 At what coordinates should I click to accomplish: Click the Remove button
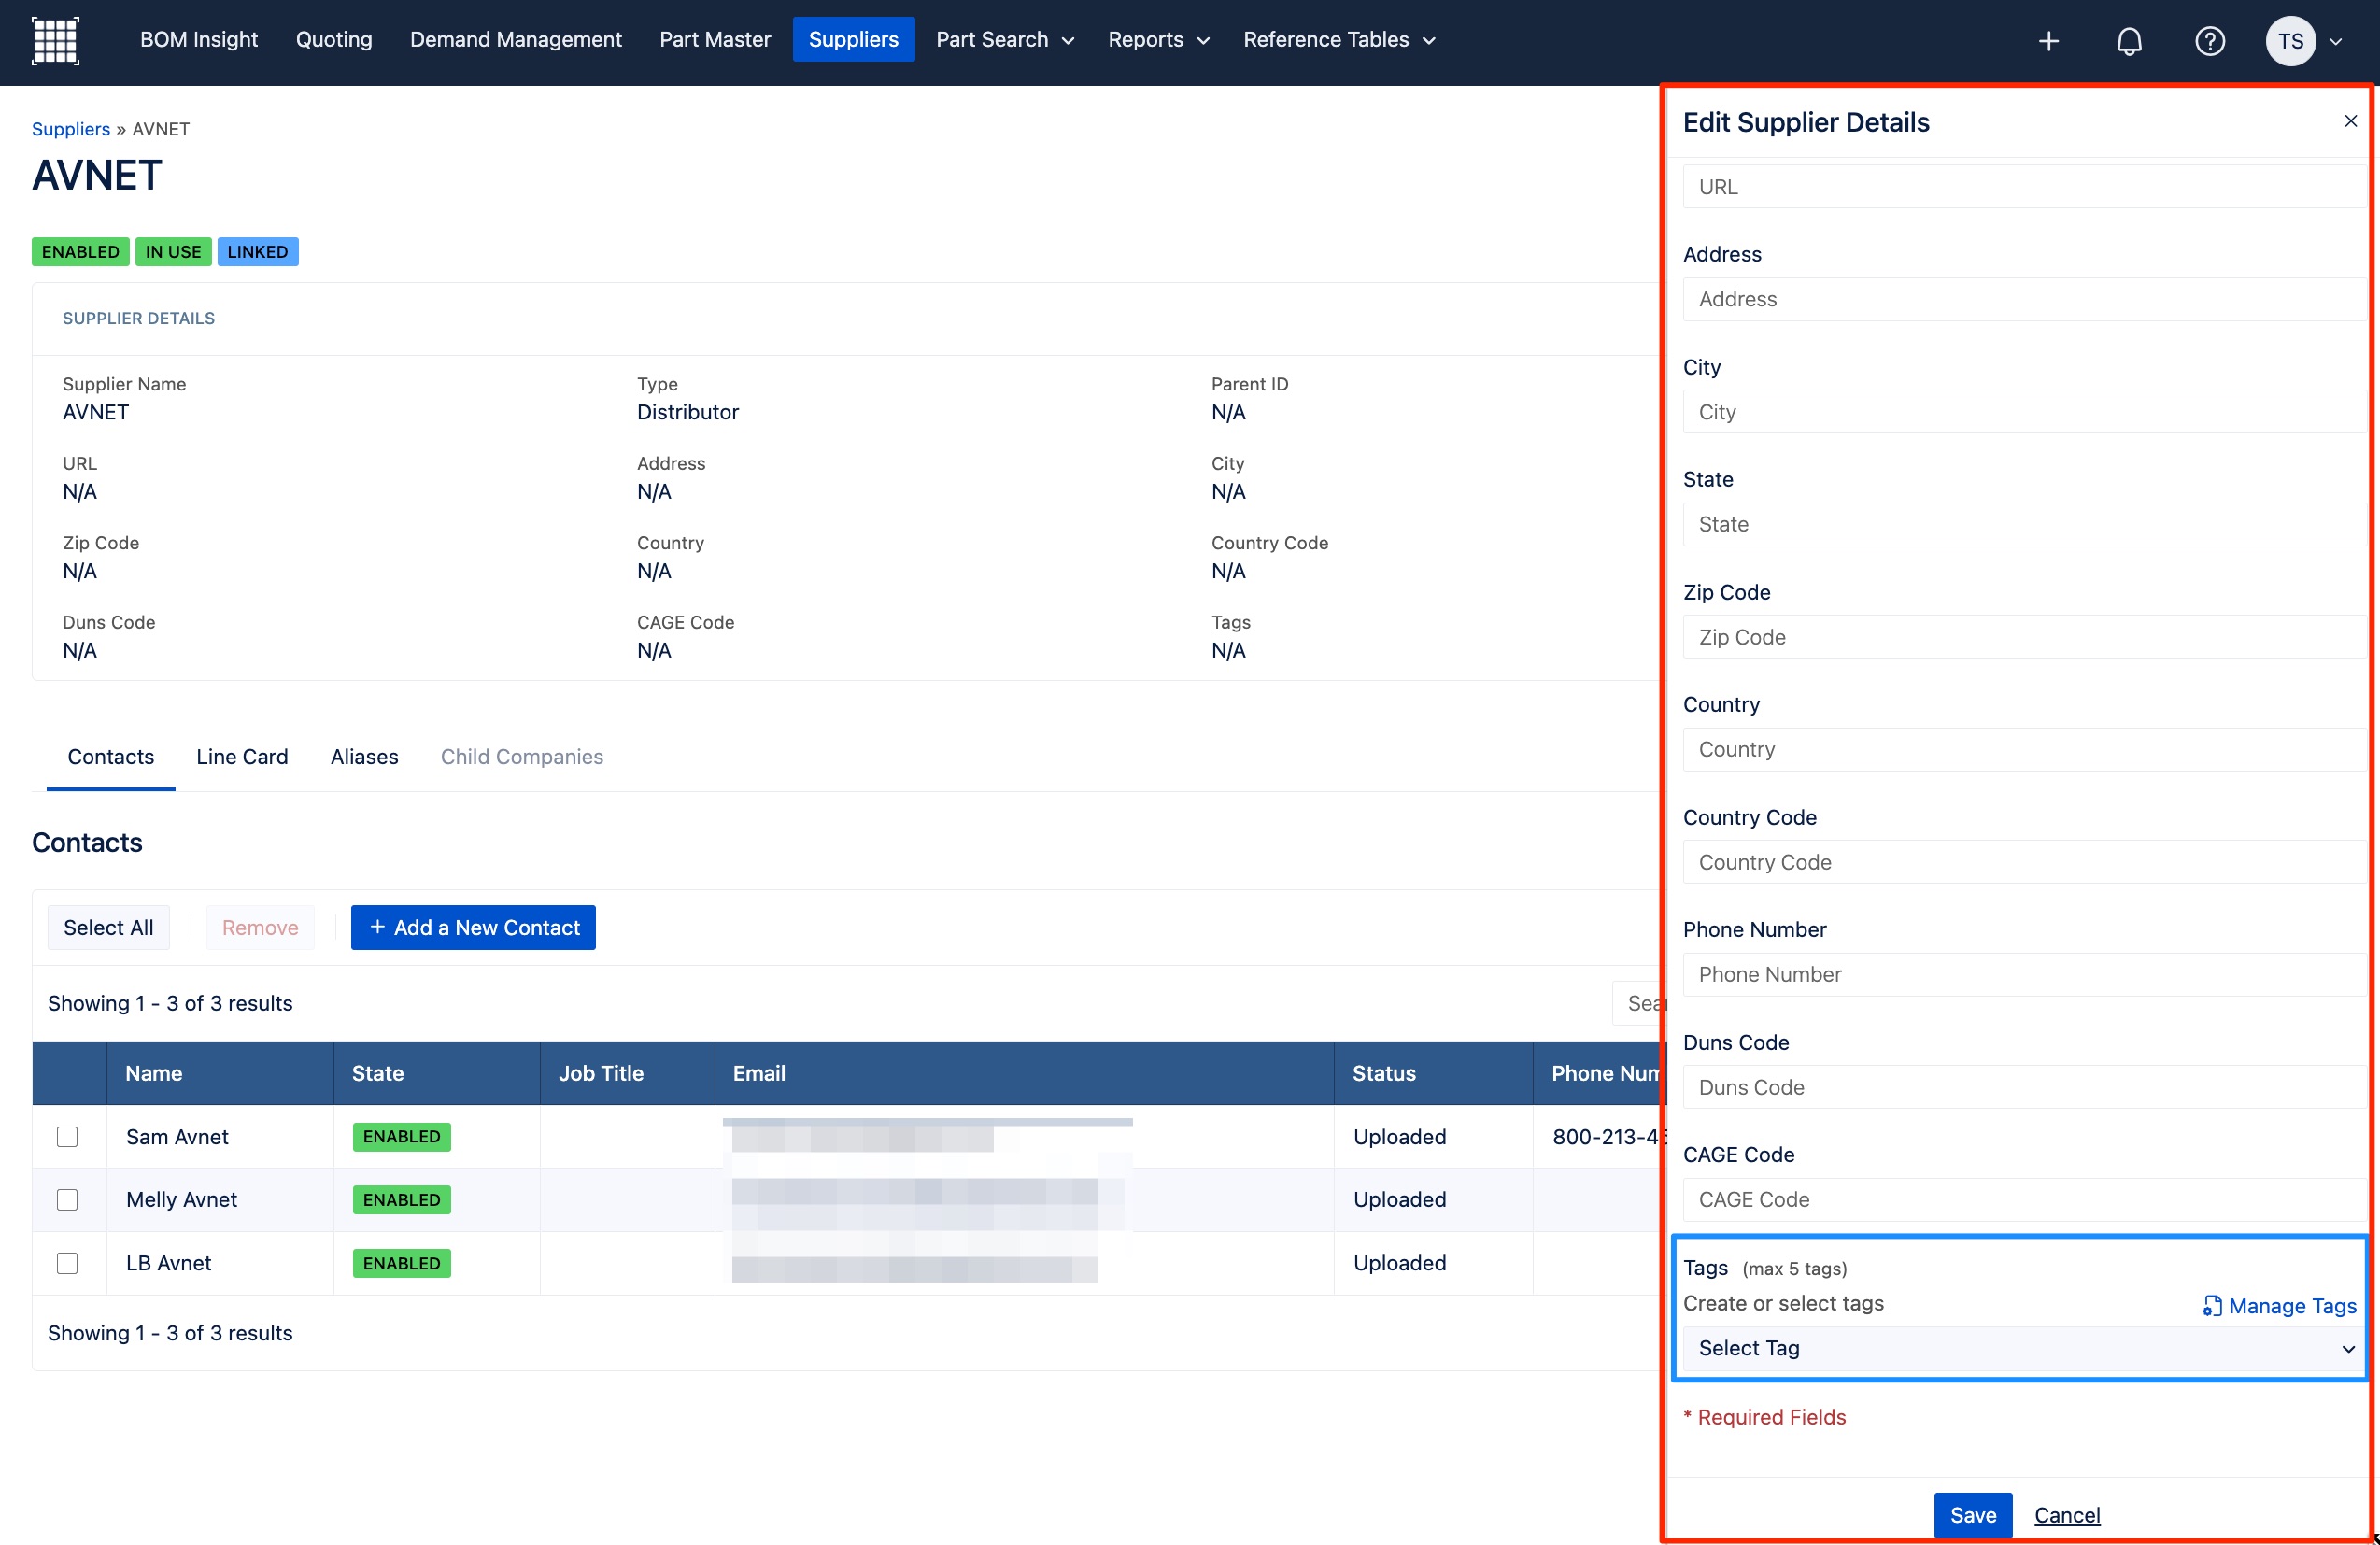coord(260,927)
